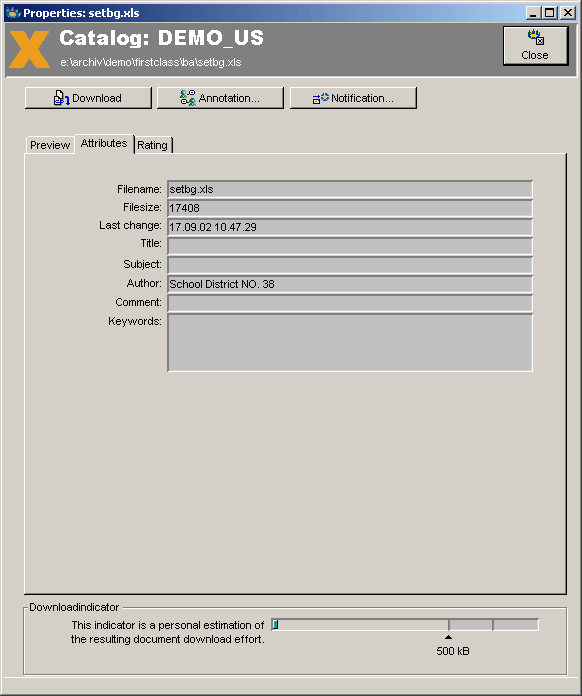Click the orange X catalog logo
The image size is (582, 696).
30,49
